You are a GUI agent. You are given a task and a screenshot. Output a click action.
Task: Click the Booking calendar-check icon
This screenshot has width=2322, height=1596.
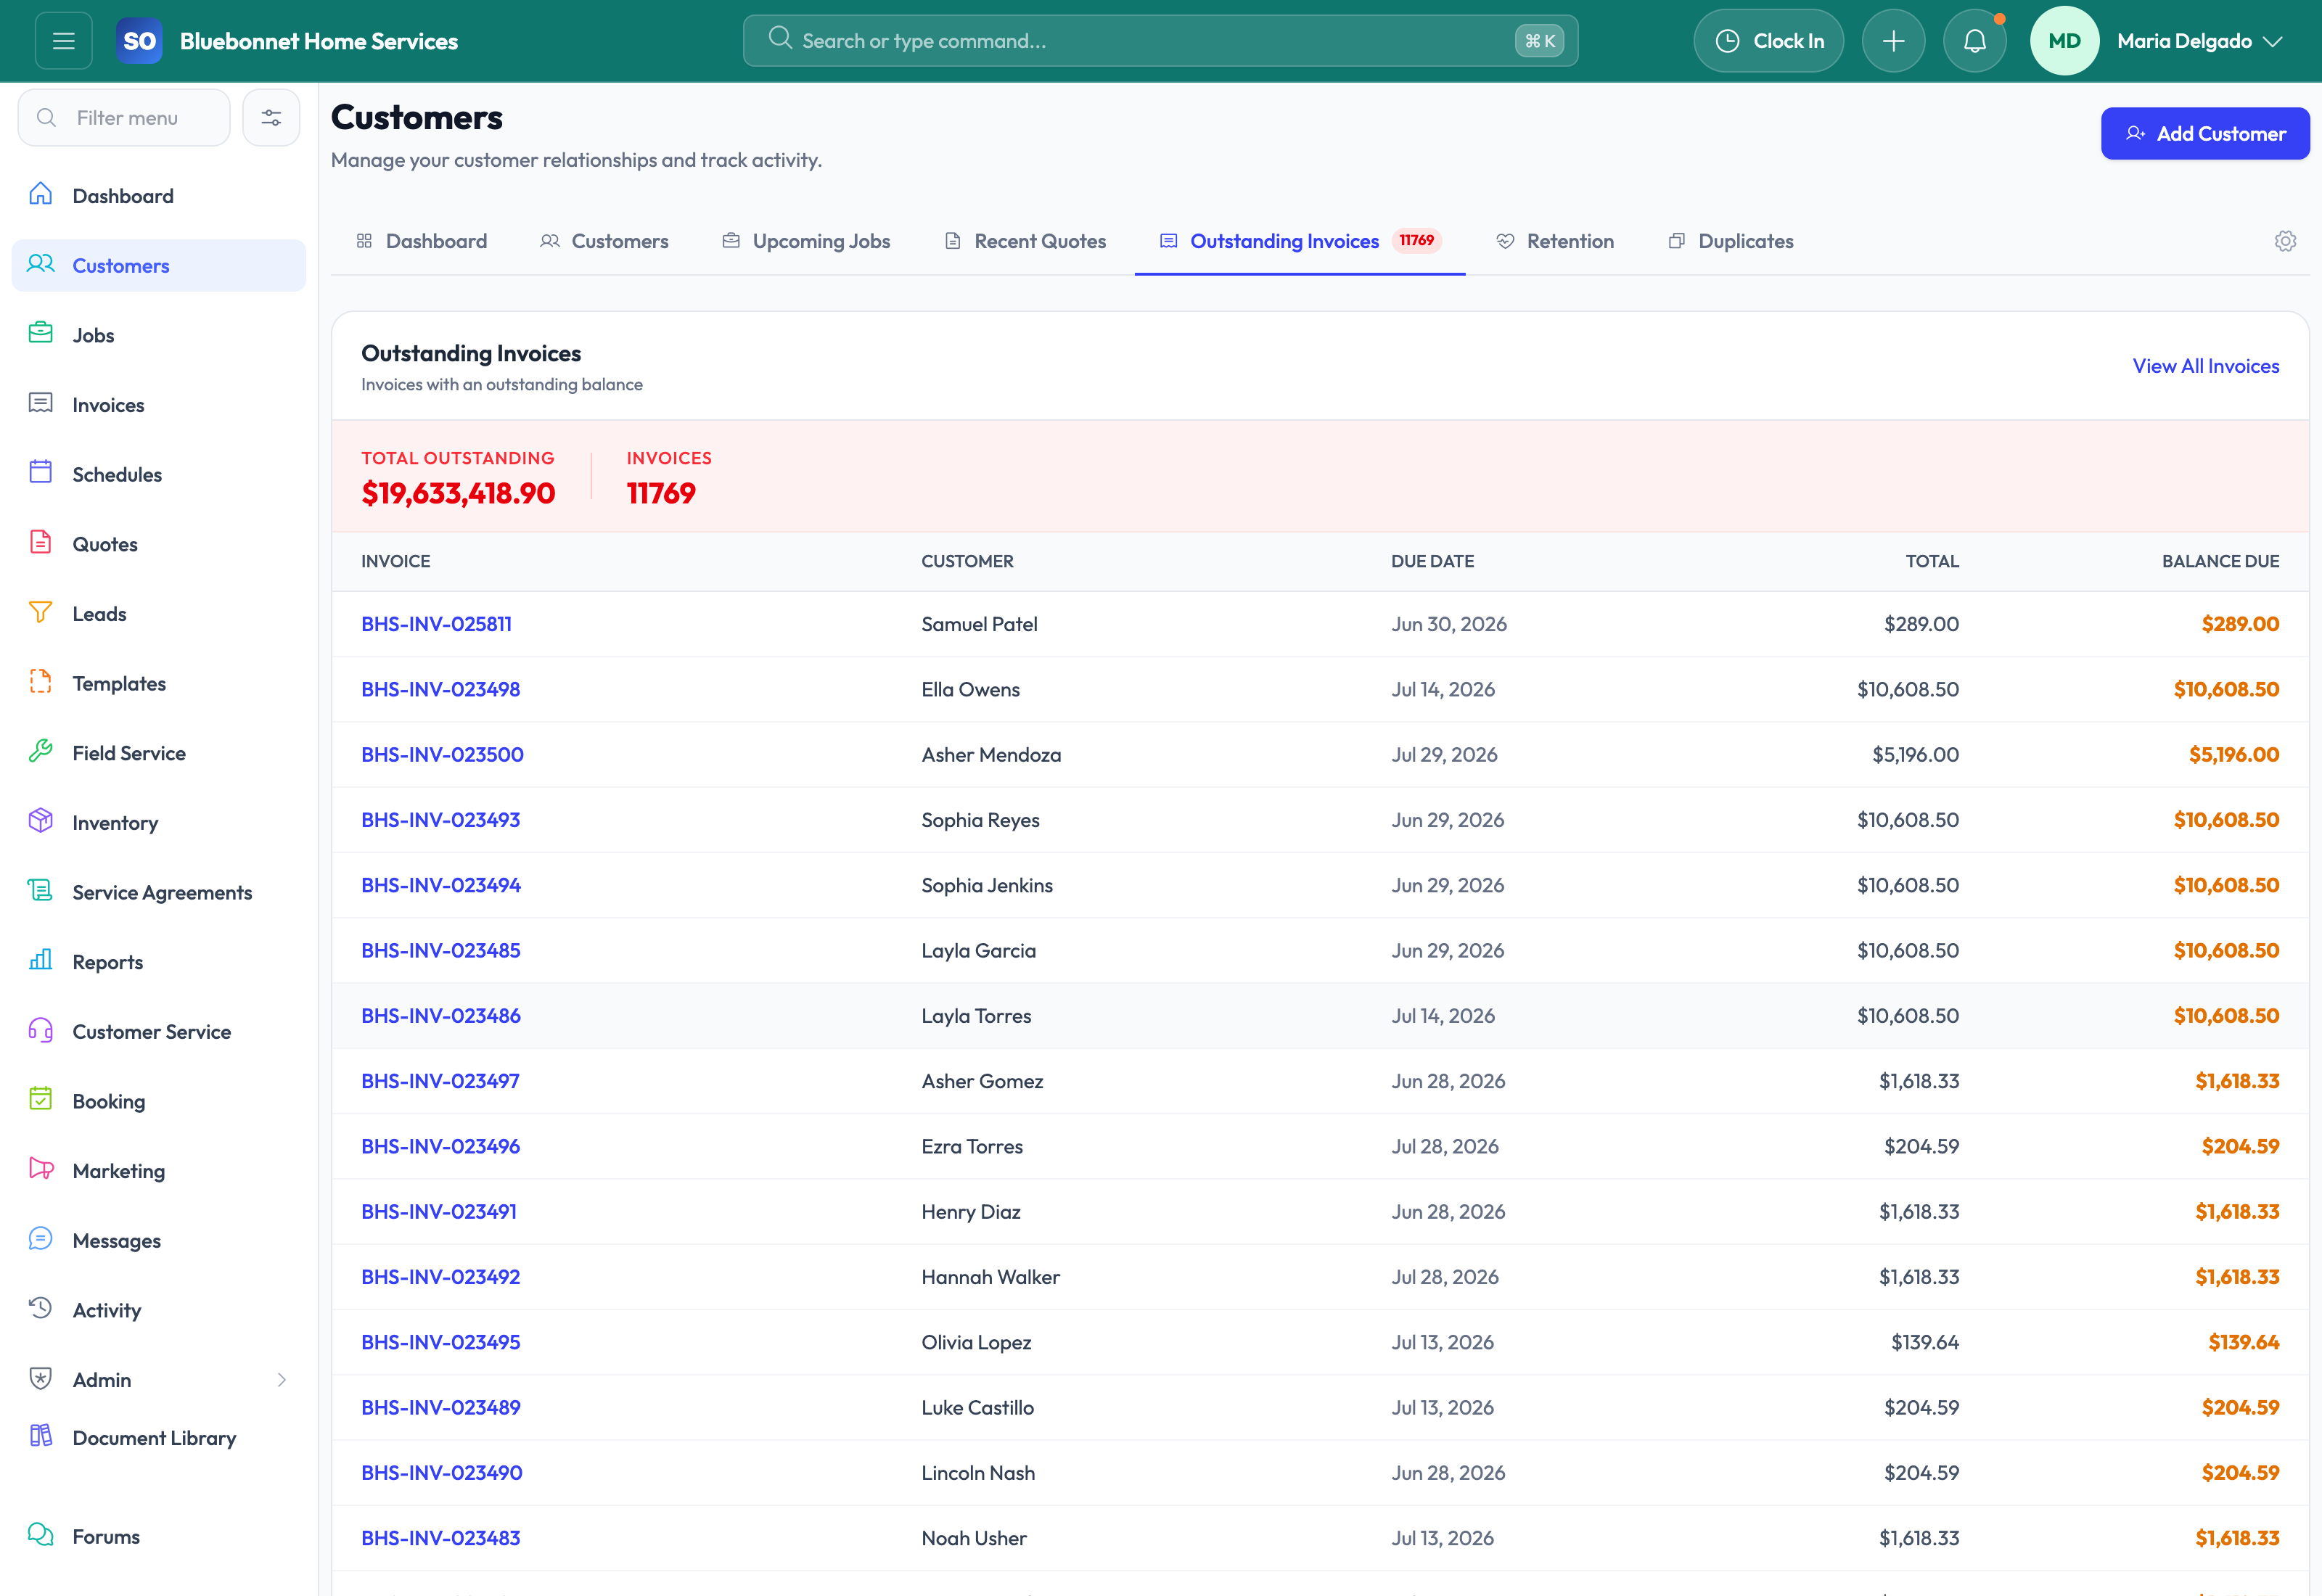point(40,1099)
